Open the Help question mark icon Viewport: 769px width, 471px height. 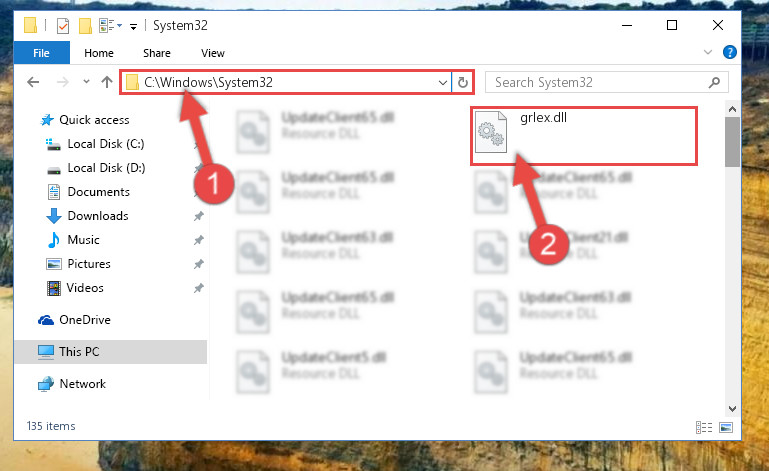[x=729, y=52]
